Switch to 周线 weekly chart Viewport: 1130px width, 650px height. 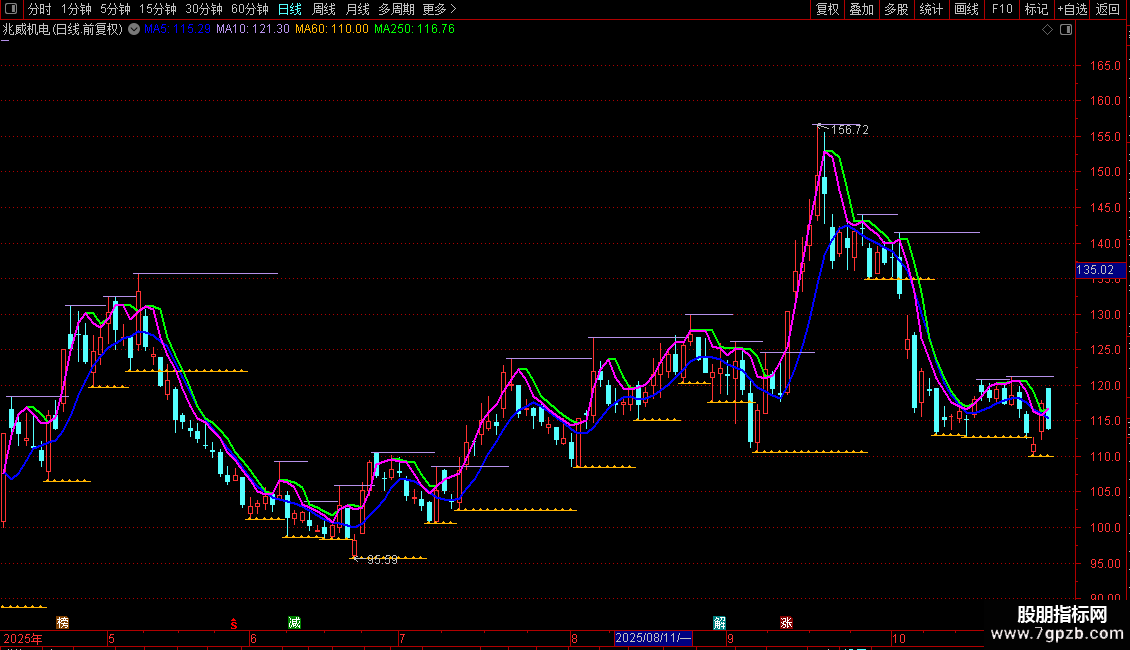click(x=324, y=9)
